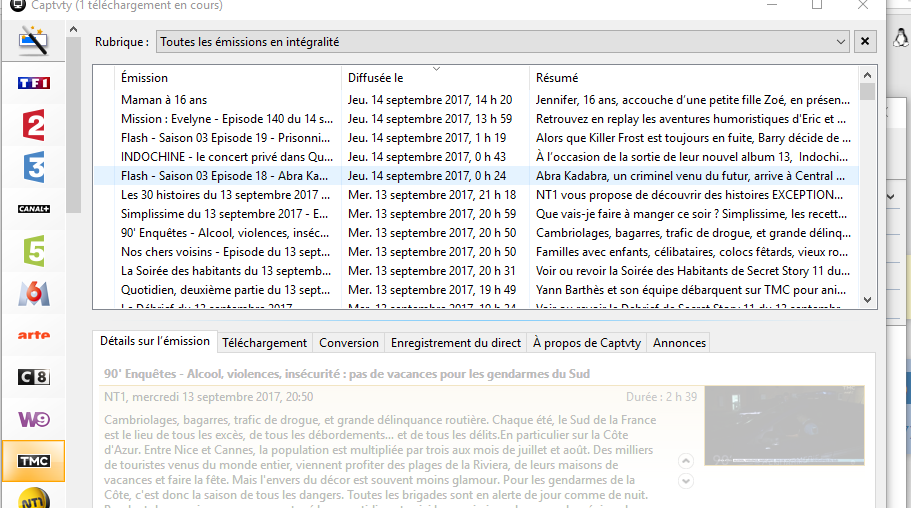
Task: Open the À propos de Captvty tab
Action: click(587, 342)
